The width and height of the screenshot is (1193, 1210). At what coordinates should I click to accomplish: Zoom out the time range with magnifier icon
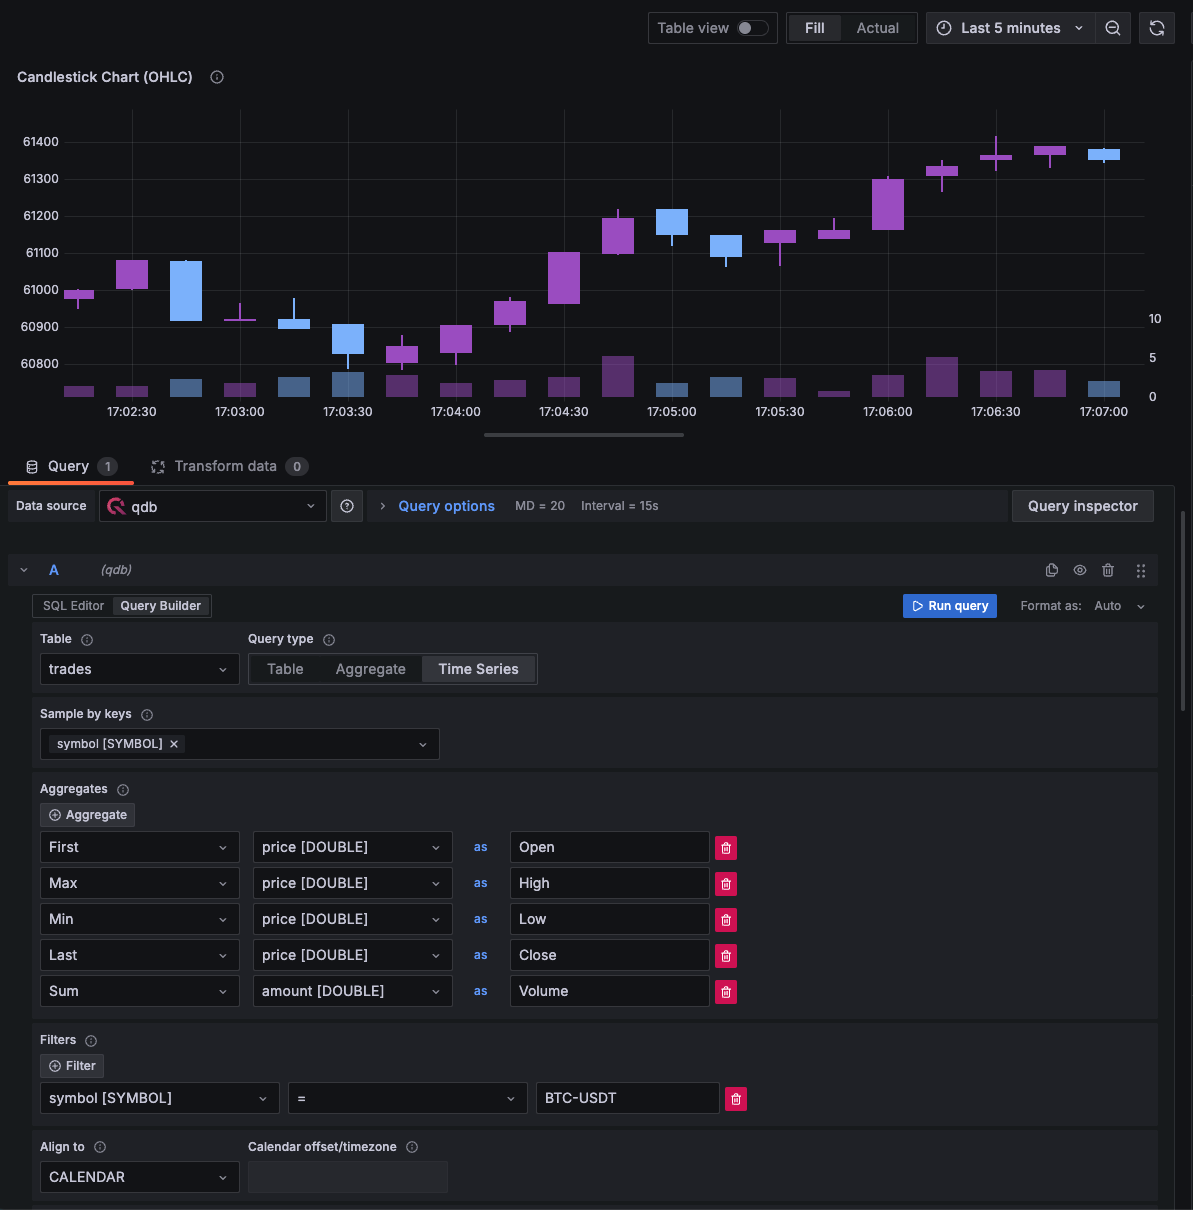[x=1113, y=28]
